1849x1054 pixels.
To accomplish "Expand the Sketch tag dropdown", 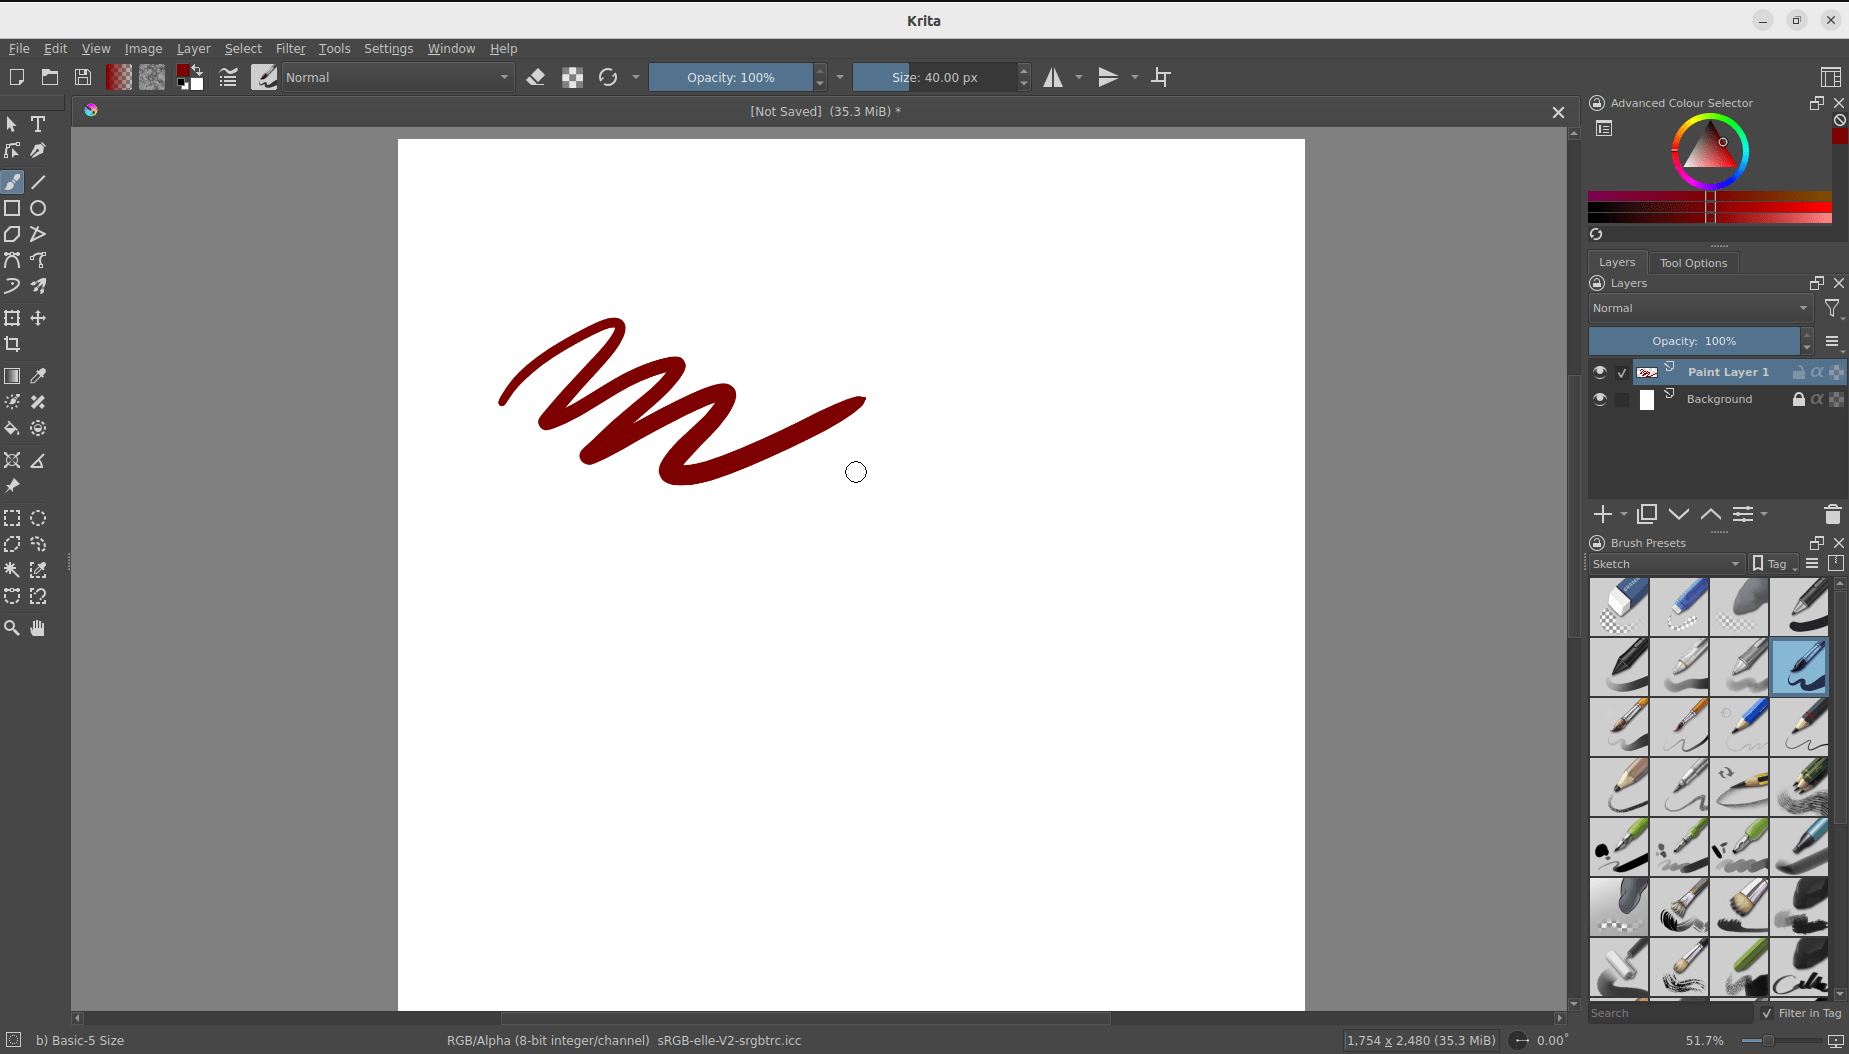I will pyautogui.click(x=1666, y=564).
